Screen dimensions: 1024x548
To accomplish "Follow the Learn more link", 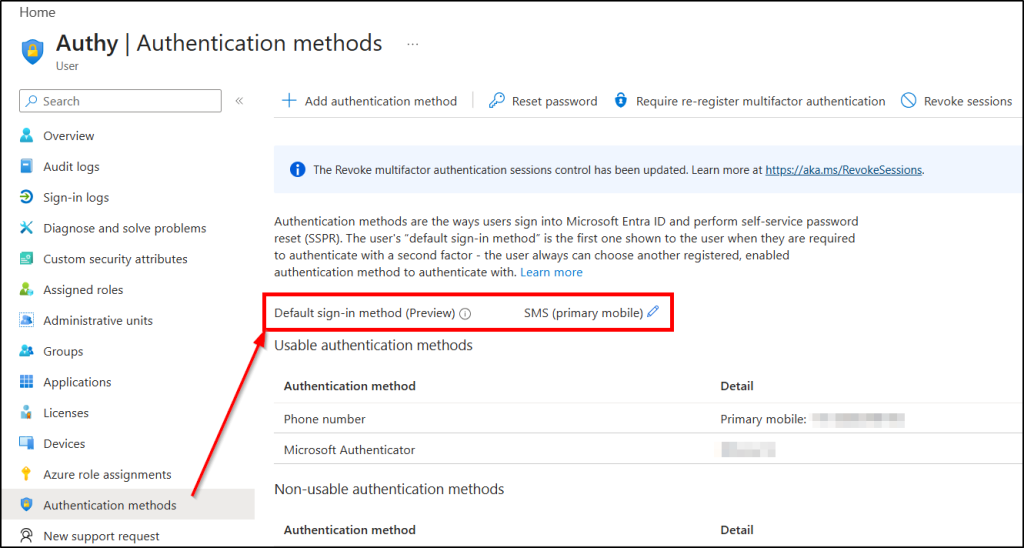I will tap(551, 272).
